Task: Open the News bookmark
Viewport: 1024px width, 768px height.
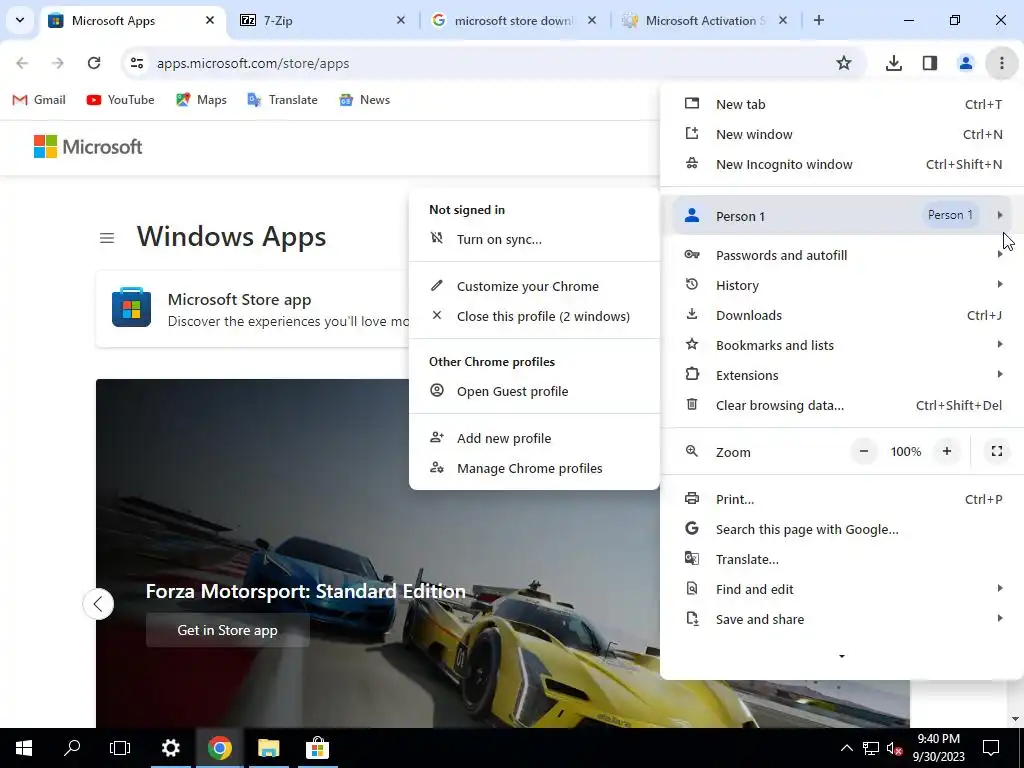Action: pyautogui.click(x=364, y=100)
